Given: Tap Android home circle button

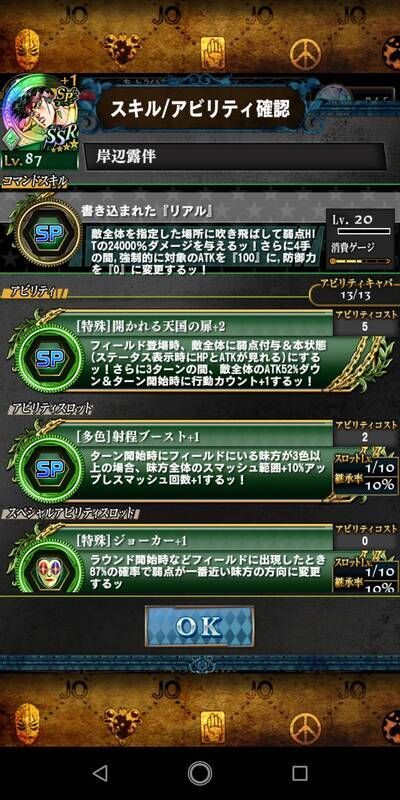Looking at the screenshot, I should tap(200, 773).
